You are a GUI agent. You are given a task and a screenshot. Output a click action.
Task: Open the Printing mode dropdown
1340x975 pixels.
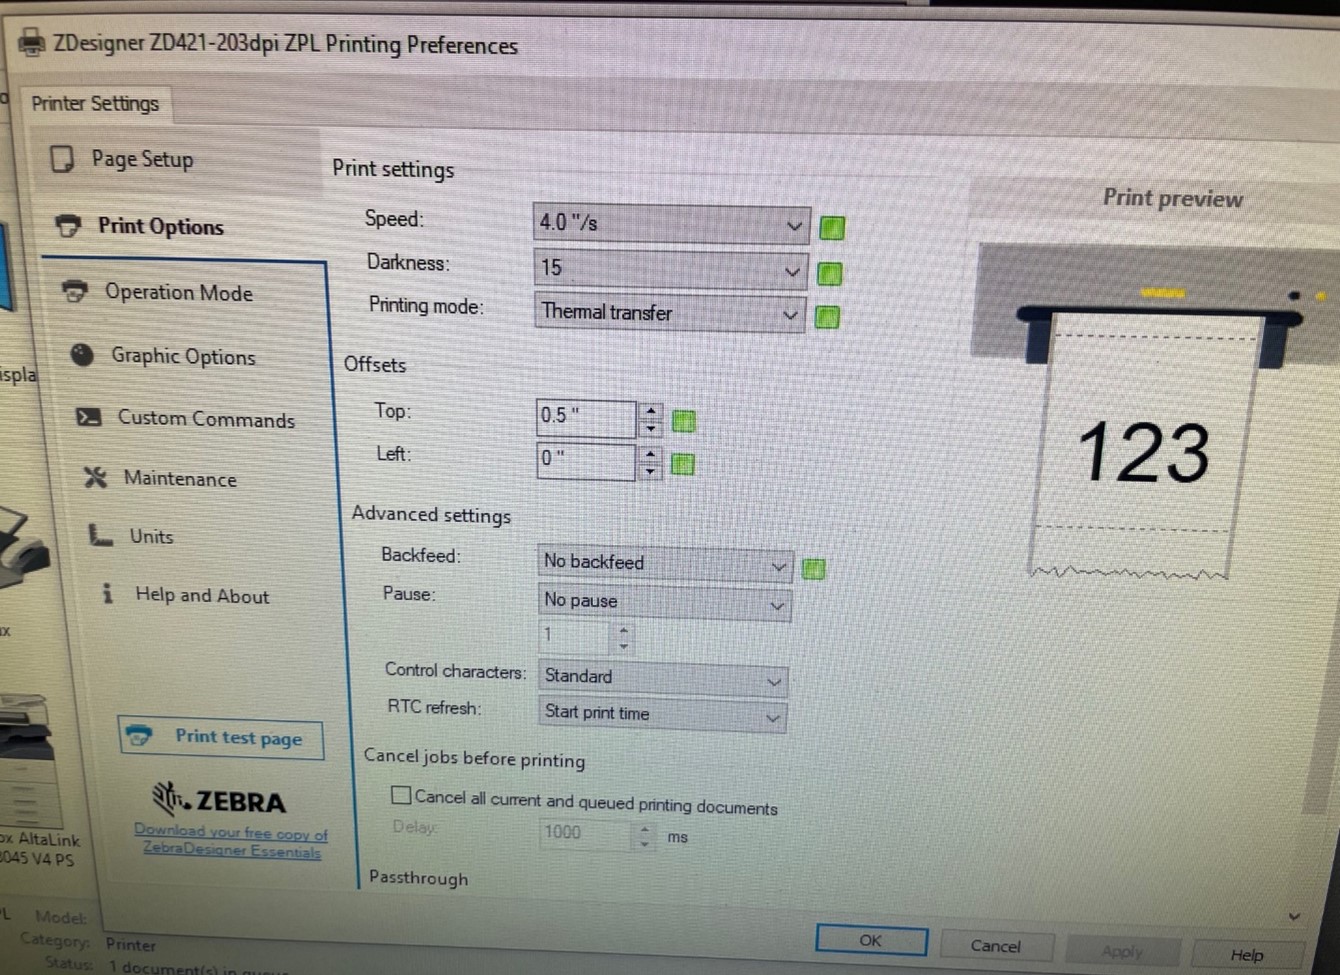[669, 313]
